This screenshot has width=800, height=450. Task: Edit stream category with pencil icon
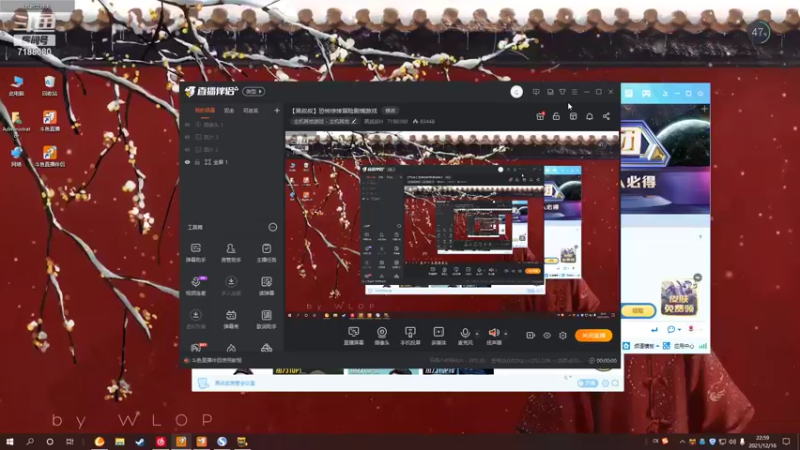[354, 121]
